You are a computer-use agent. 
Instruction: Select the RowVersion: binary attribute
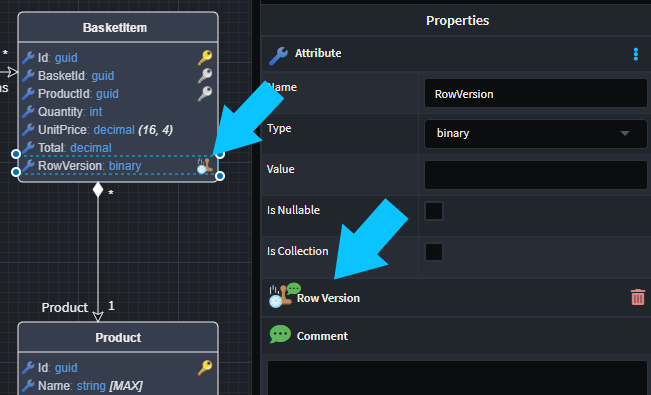click(90, 166)
